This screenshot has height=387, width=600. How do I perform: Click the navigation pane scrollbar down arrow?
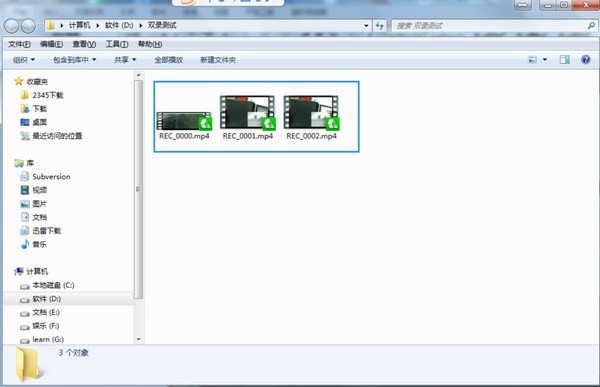(139, 339)
